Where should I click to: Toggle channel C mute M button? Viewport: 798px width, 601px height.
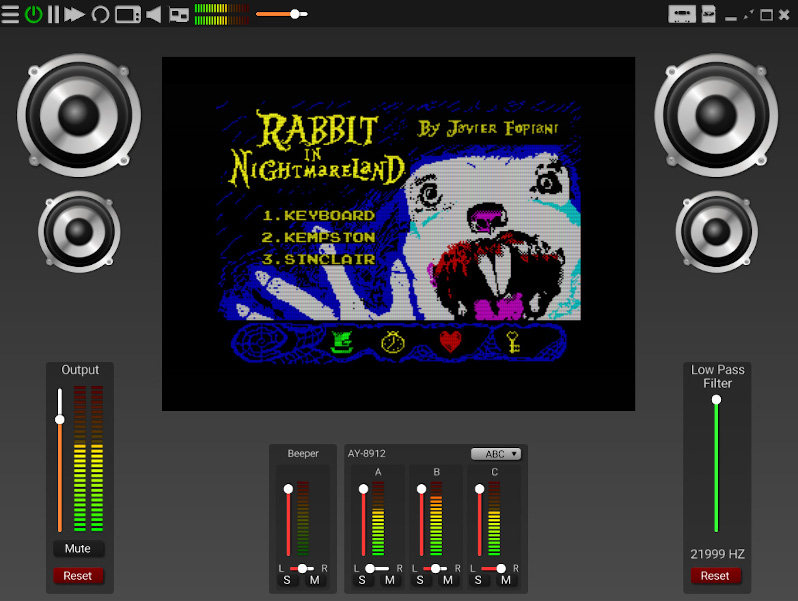tap(506, 580)
